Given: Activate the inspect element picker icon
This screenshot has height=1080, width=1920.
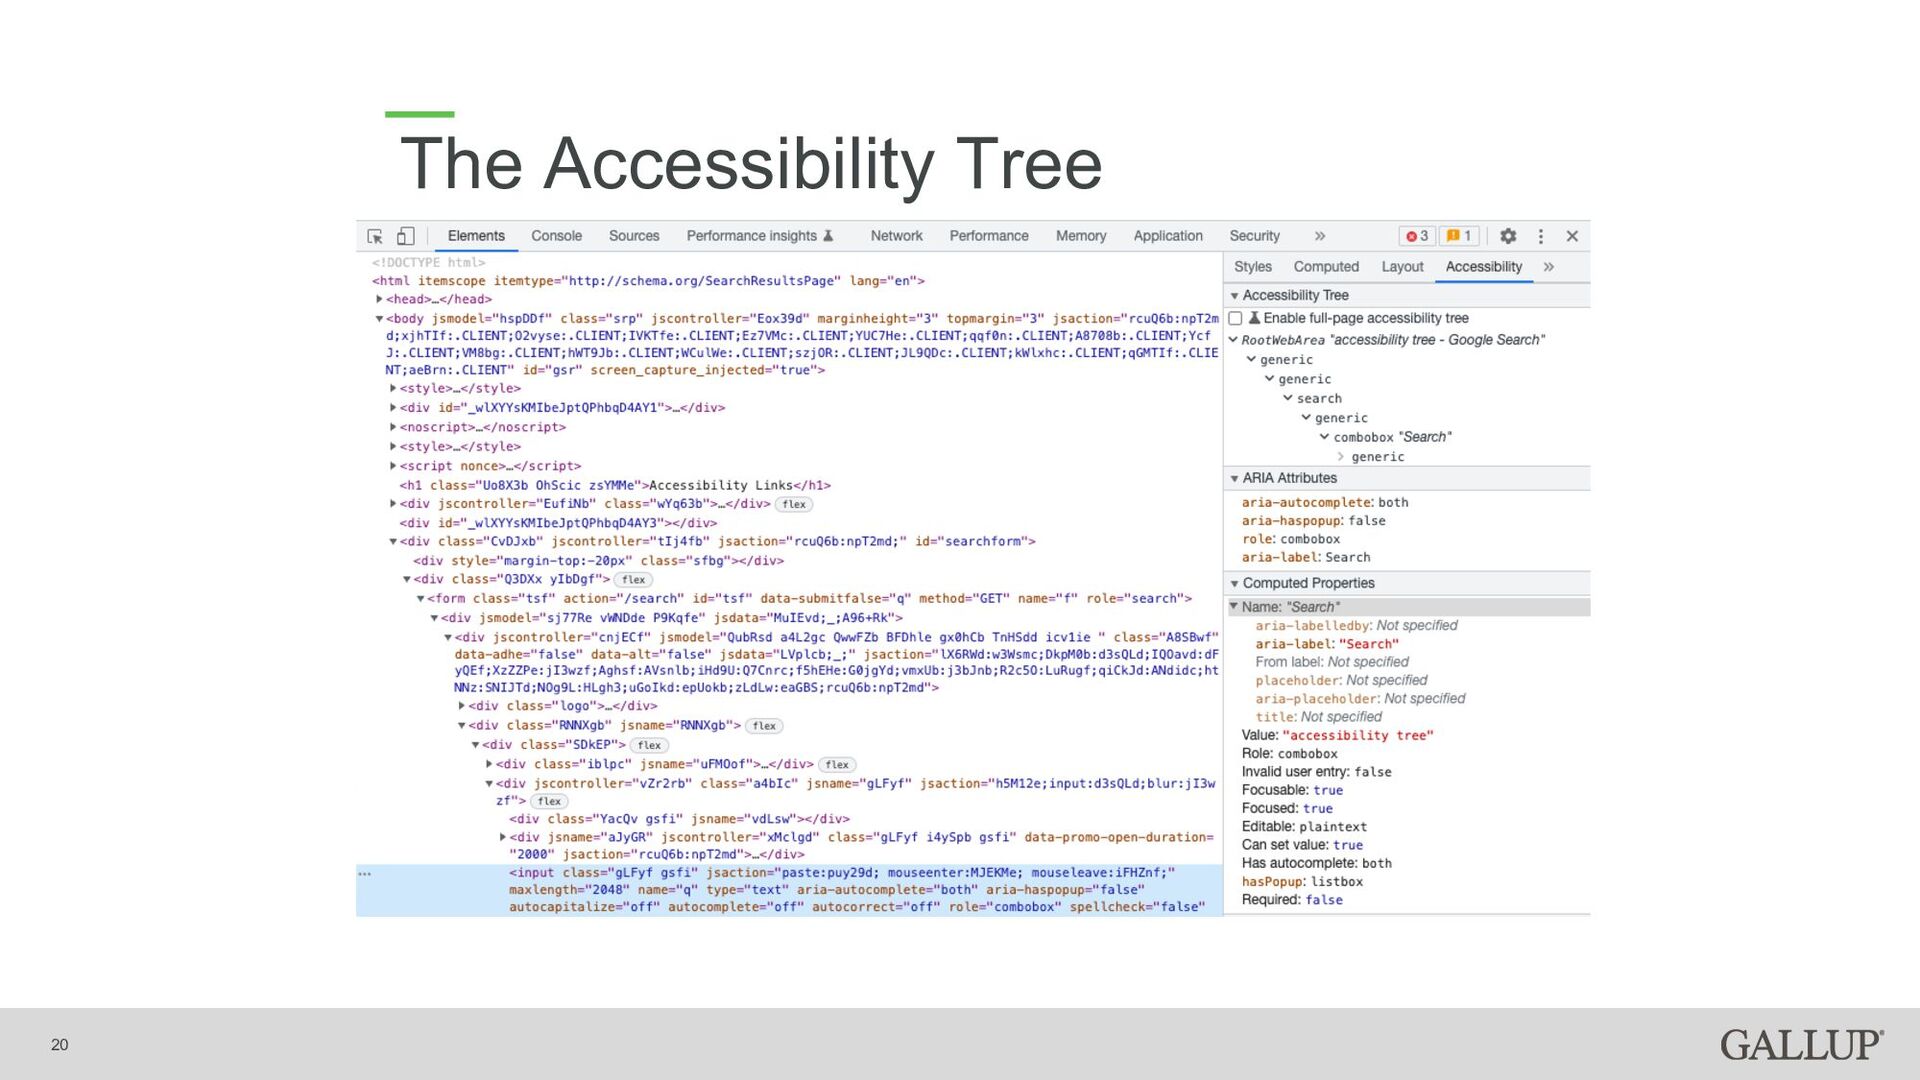Looking at the screenshot, I should [x=375, y=236].
